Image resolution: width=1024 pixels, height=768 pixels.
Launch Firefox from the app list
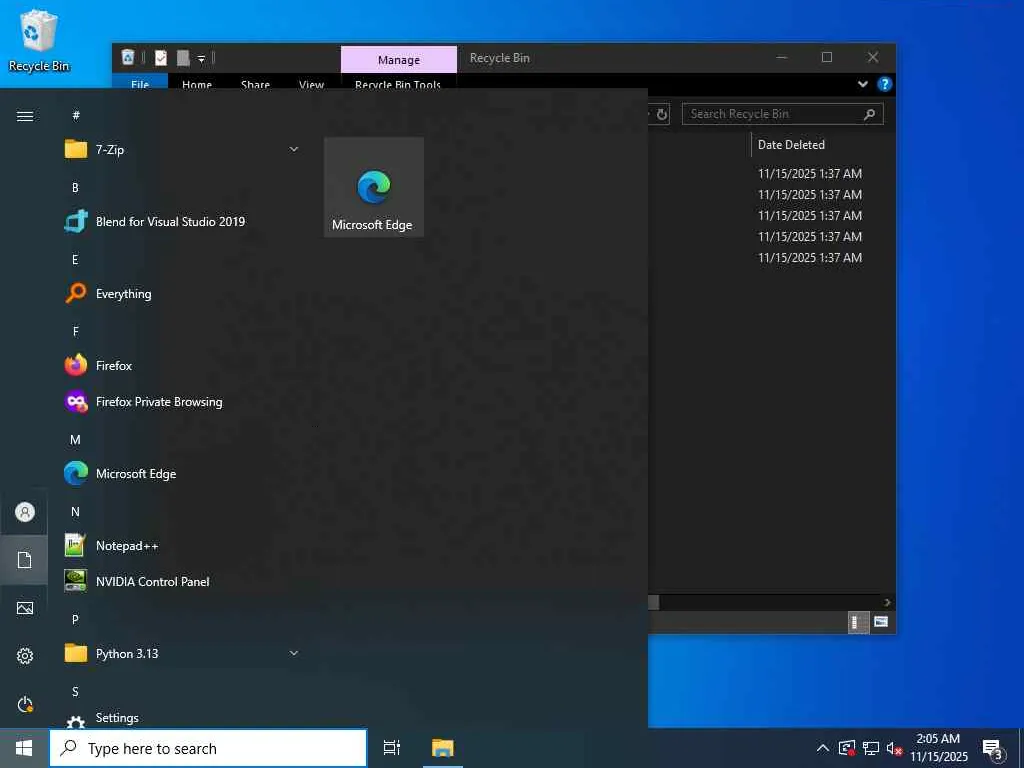pos(182,366)
